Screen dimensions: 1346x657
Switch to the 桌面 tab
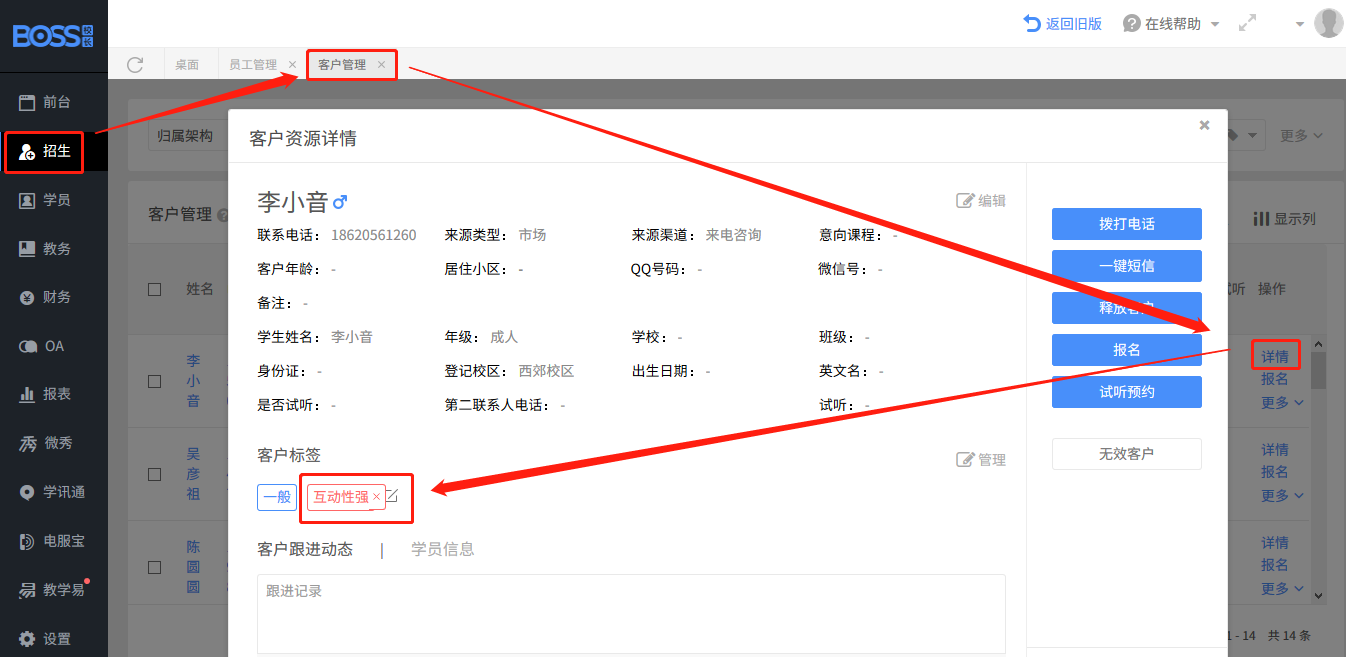click(187, 64)
